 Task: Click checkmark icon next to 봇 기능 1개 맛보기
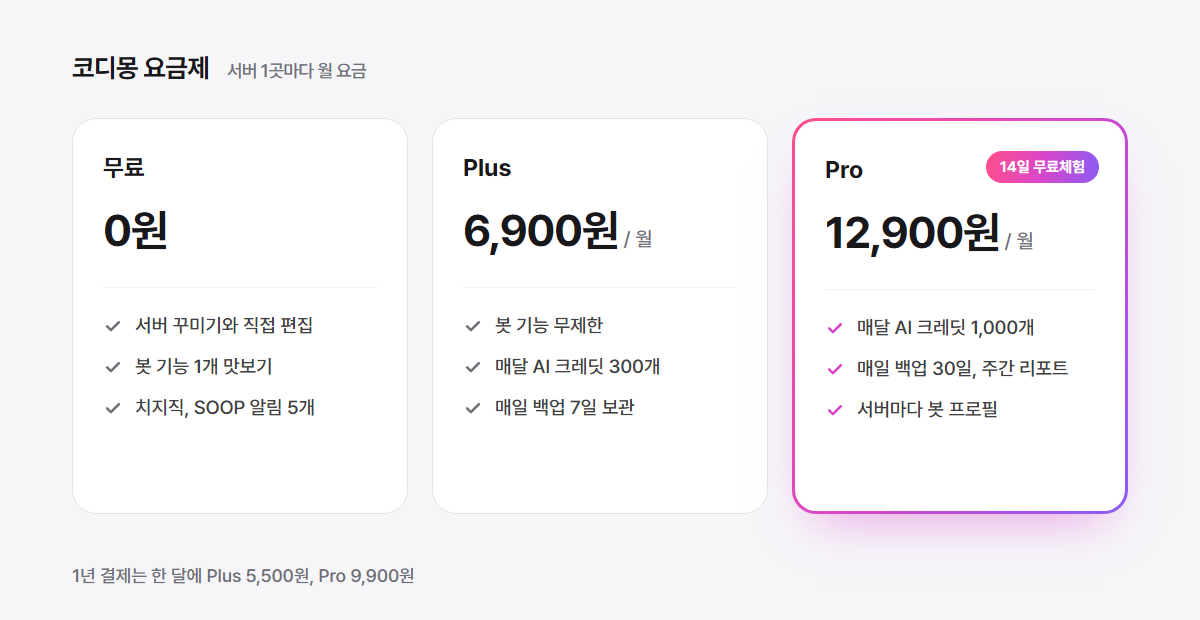(x=113, y=367)
